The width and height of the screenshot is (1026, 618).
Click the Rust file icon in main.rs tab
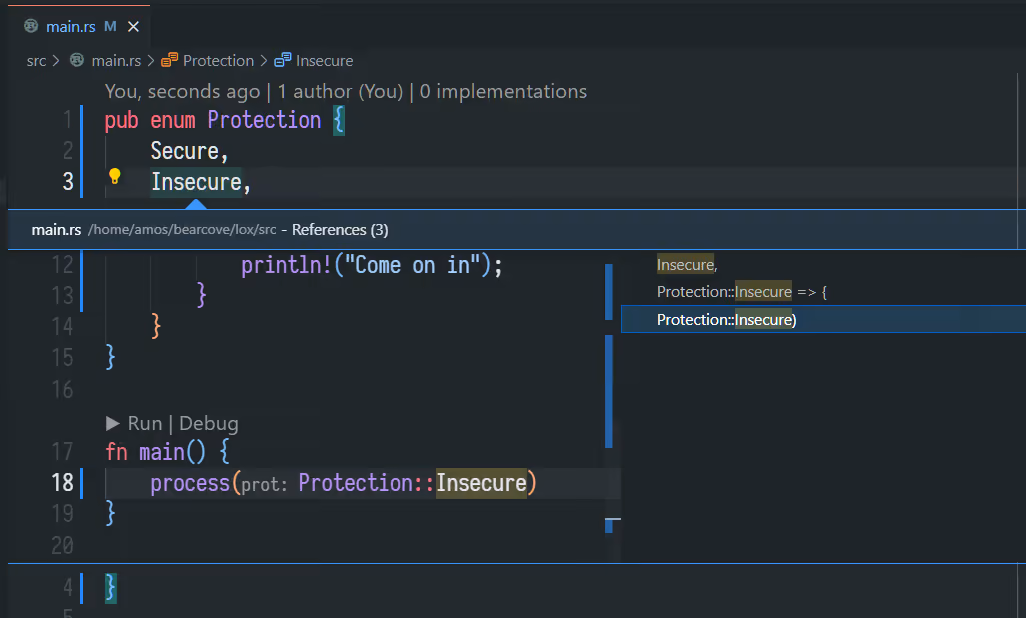point(31,26)
